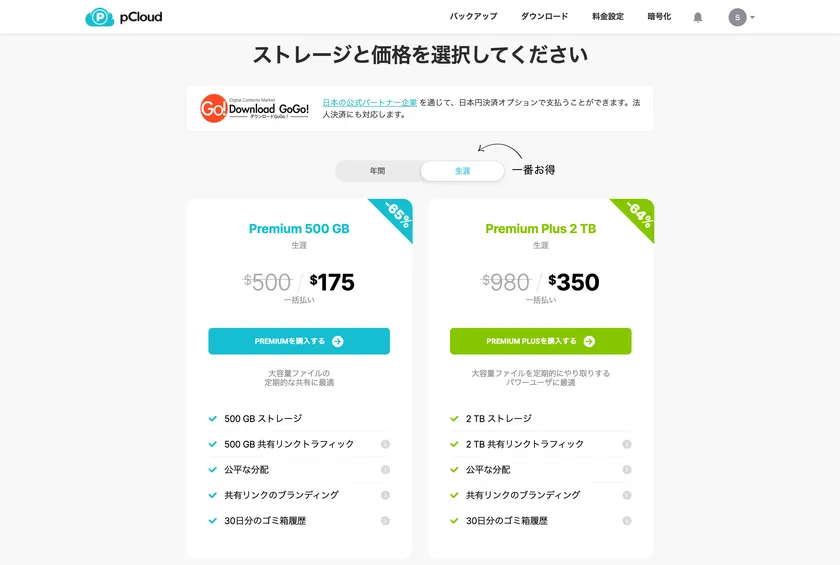Image resolution: width=840 pixels, height=565 pixels.
Task: Select the 生涯 billing option
Action: pyautogui.click(x=462, y=171)
